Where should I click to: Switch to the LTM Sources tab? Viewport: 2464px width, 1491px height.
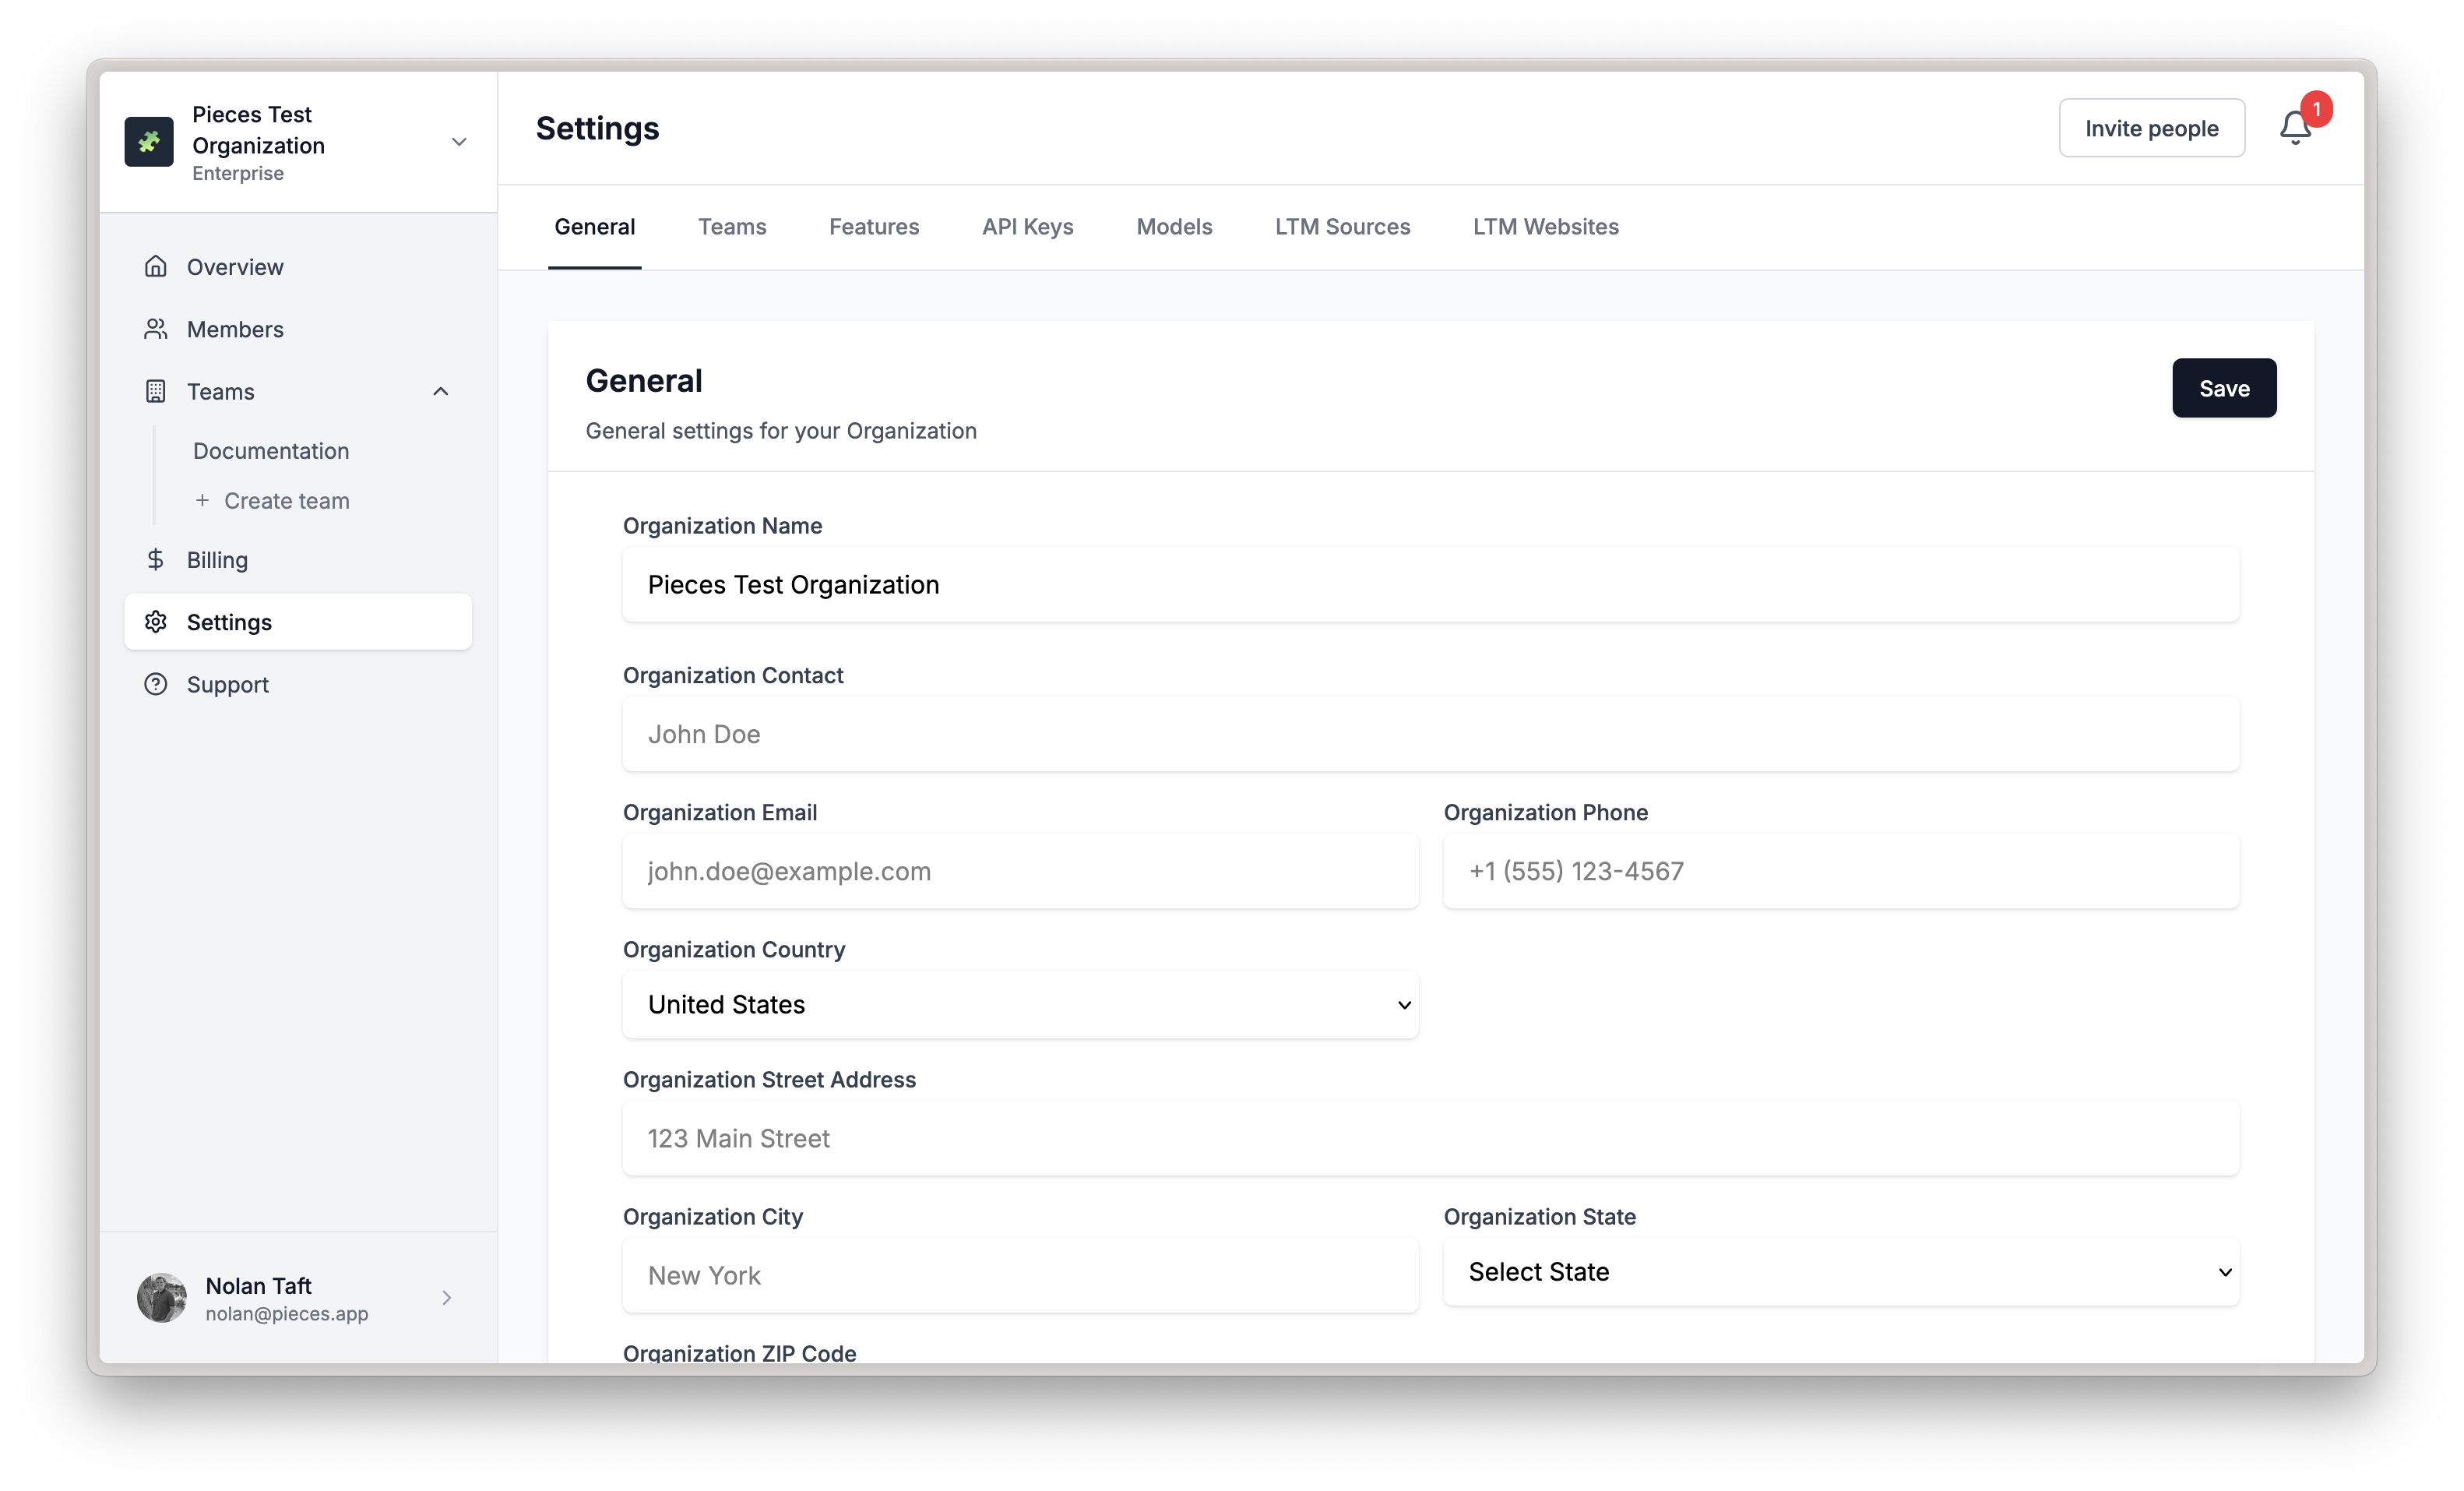(1342, 227)
